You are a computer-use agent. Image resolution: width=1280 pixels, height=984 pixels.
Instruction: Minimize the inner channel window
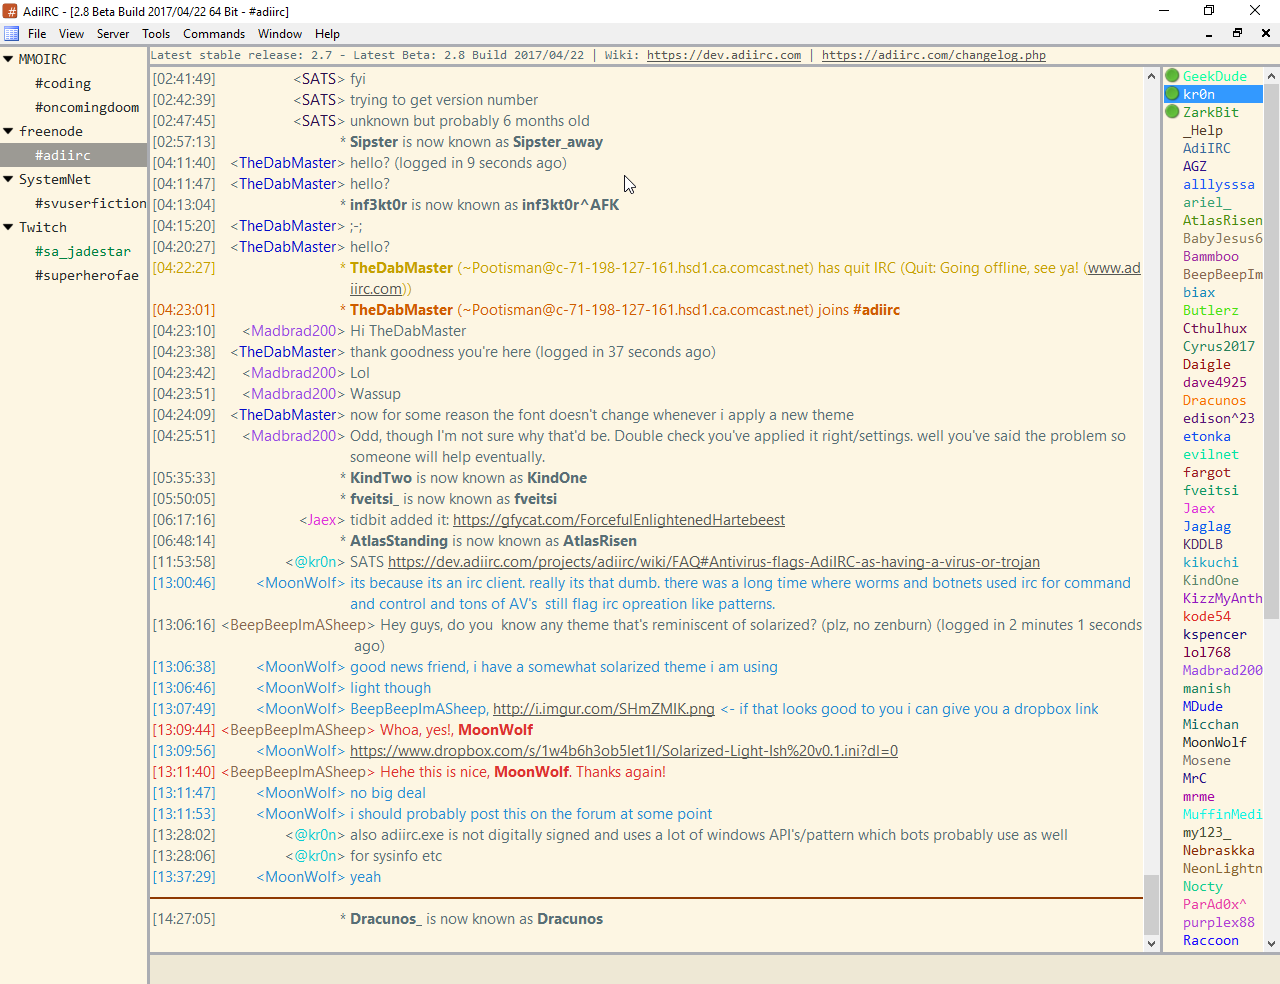[1209, 34]
